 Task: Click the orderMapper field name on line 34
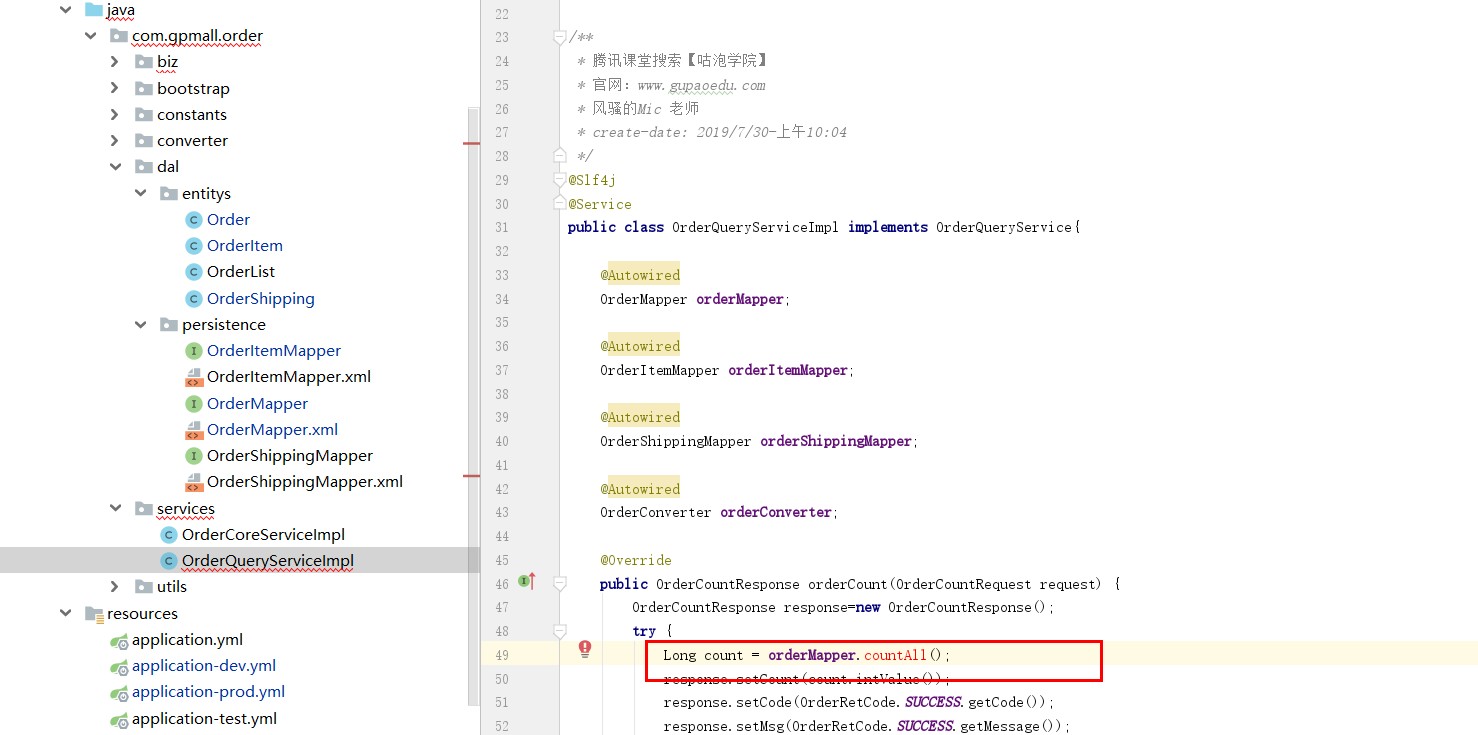(x=741, y=299)
